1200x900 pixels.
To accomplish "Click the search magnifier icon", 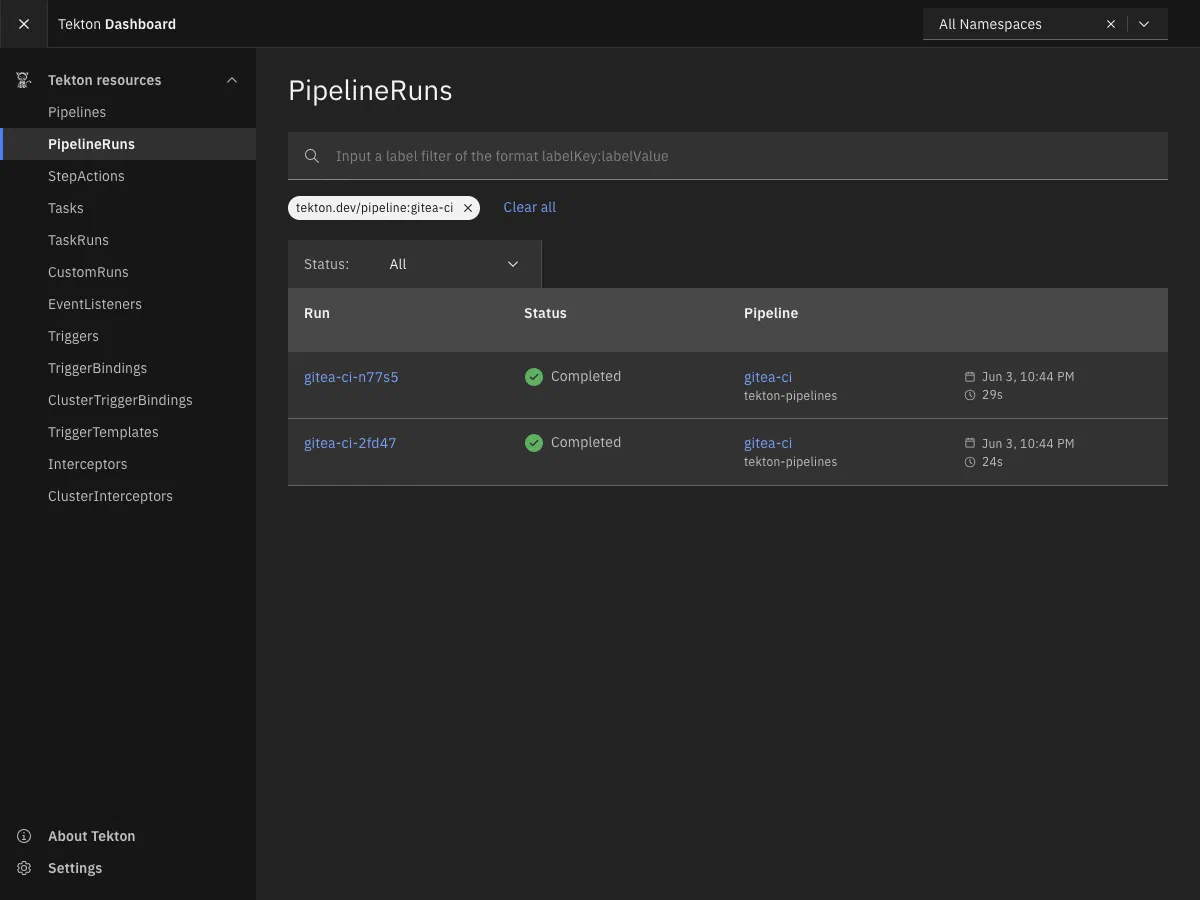I will 312,156.
